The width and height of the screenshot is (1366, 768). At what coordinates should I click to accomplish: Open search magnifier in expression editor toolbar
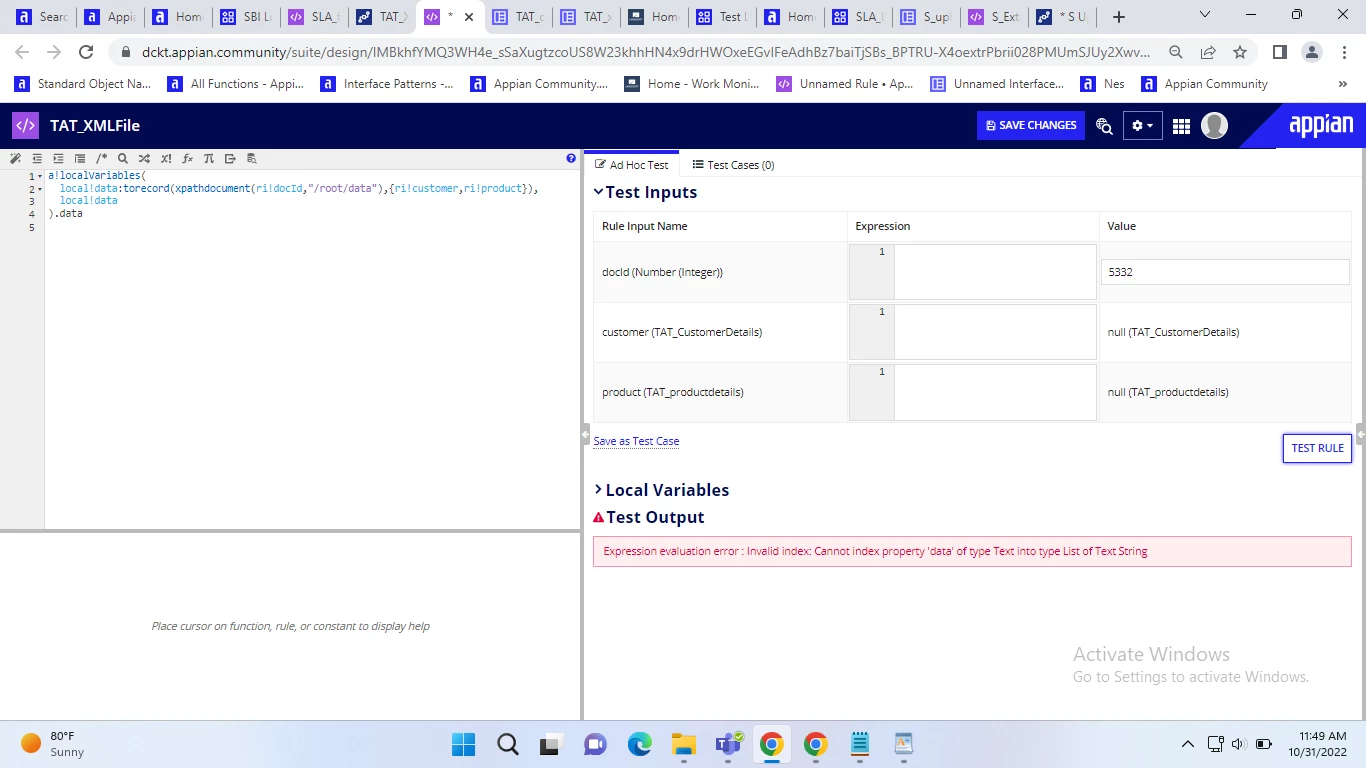click(123, 158)
